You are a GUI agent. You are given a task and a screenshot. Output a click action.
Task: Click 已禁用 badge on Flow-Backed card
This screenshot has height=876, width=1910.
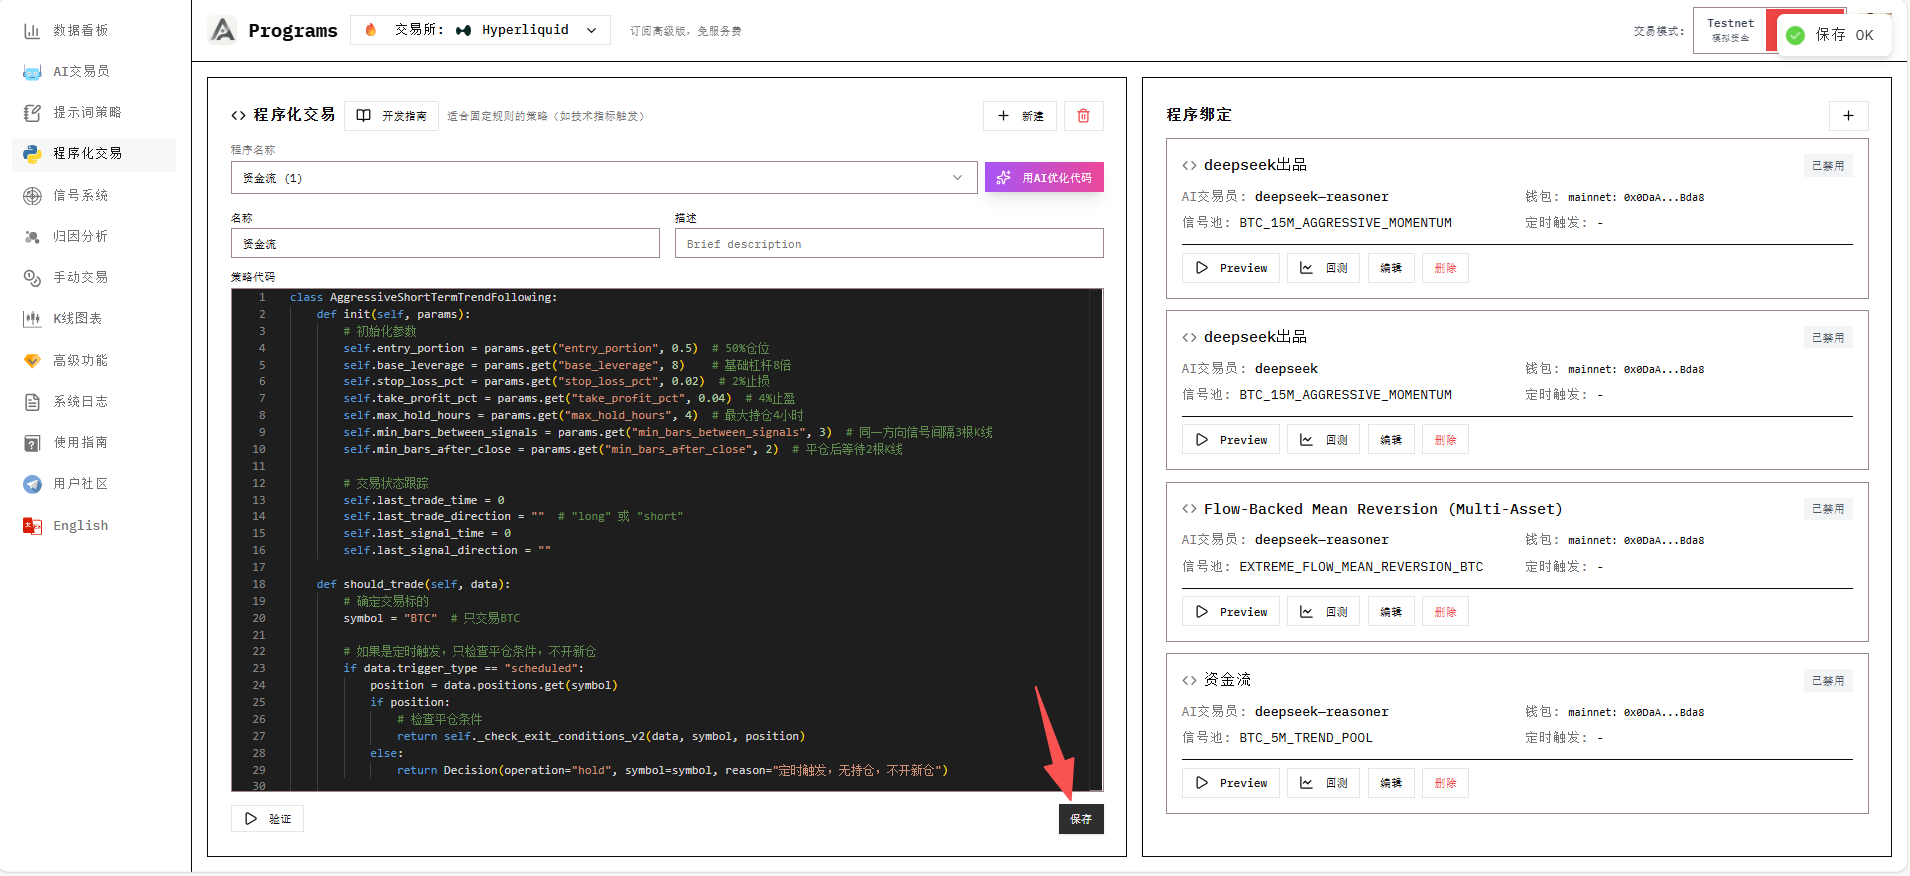click(1828, 509)
